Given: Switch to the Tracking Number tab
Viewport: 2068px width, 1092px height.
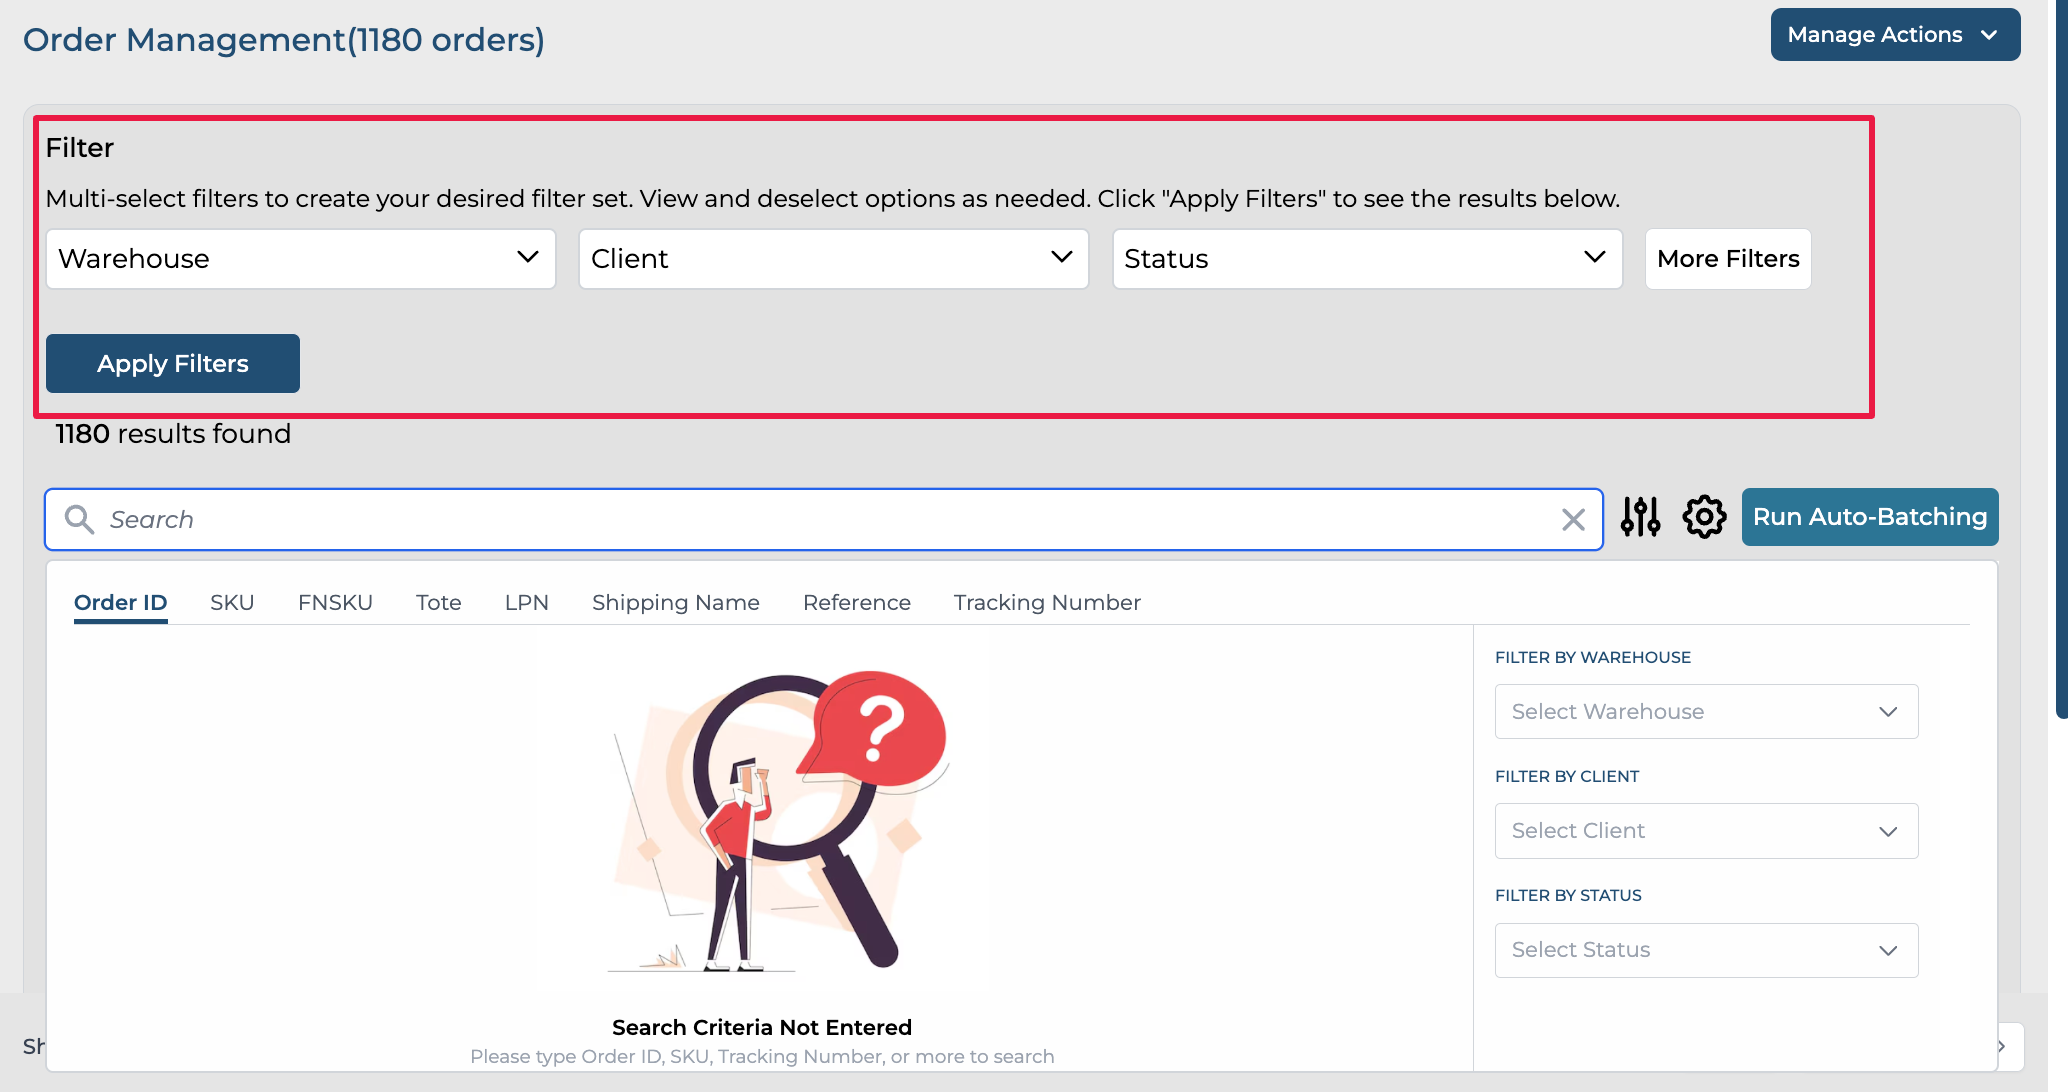Looking at the screenshot, I should pyautogui.click(x=1046, y=602).
